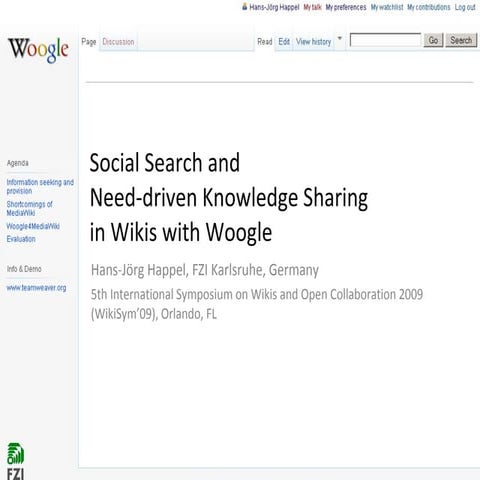Click the Search button

pyautogui.click(x=461, y=40)
